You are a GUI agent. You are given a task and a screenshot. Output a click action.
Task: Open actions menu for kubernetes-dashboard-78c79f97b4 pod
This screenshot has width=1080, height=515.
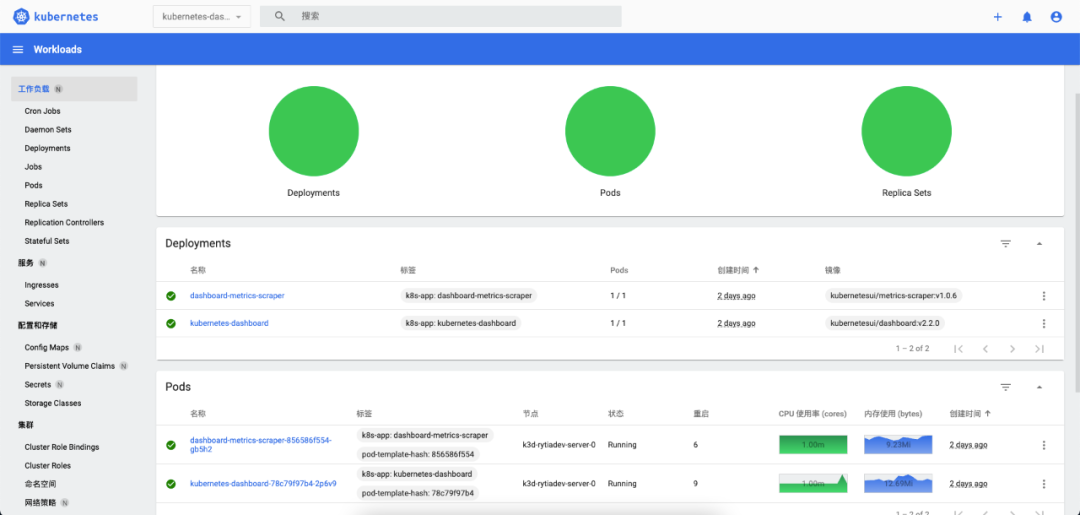1043,484
